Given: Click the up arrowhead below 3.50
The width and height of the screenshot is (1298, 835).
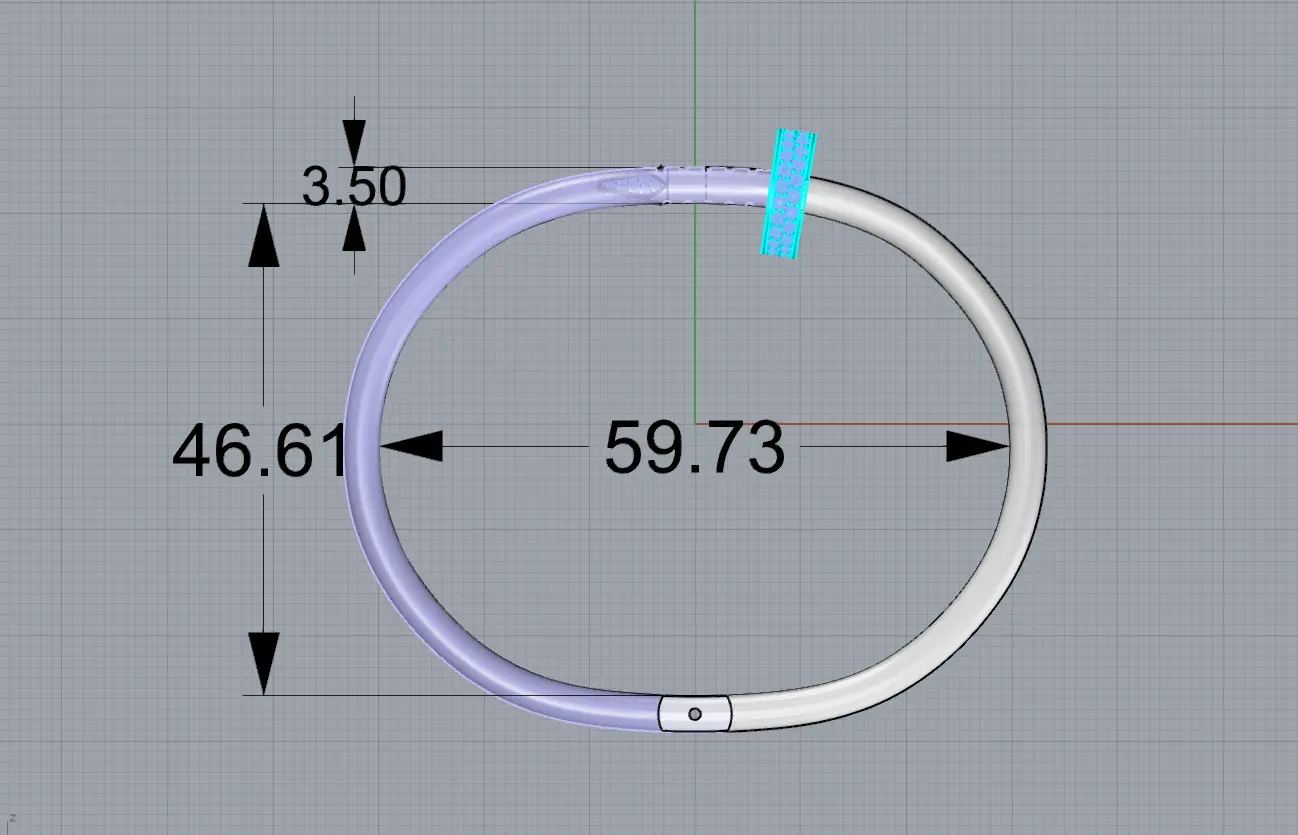Looking at the screenshot, I should (x=354, y=233).
